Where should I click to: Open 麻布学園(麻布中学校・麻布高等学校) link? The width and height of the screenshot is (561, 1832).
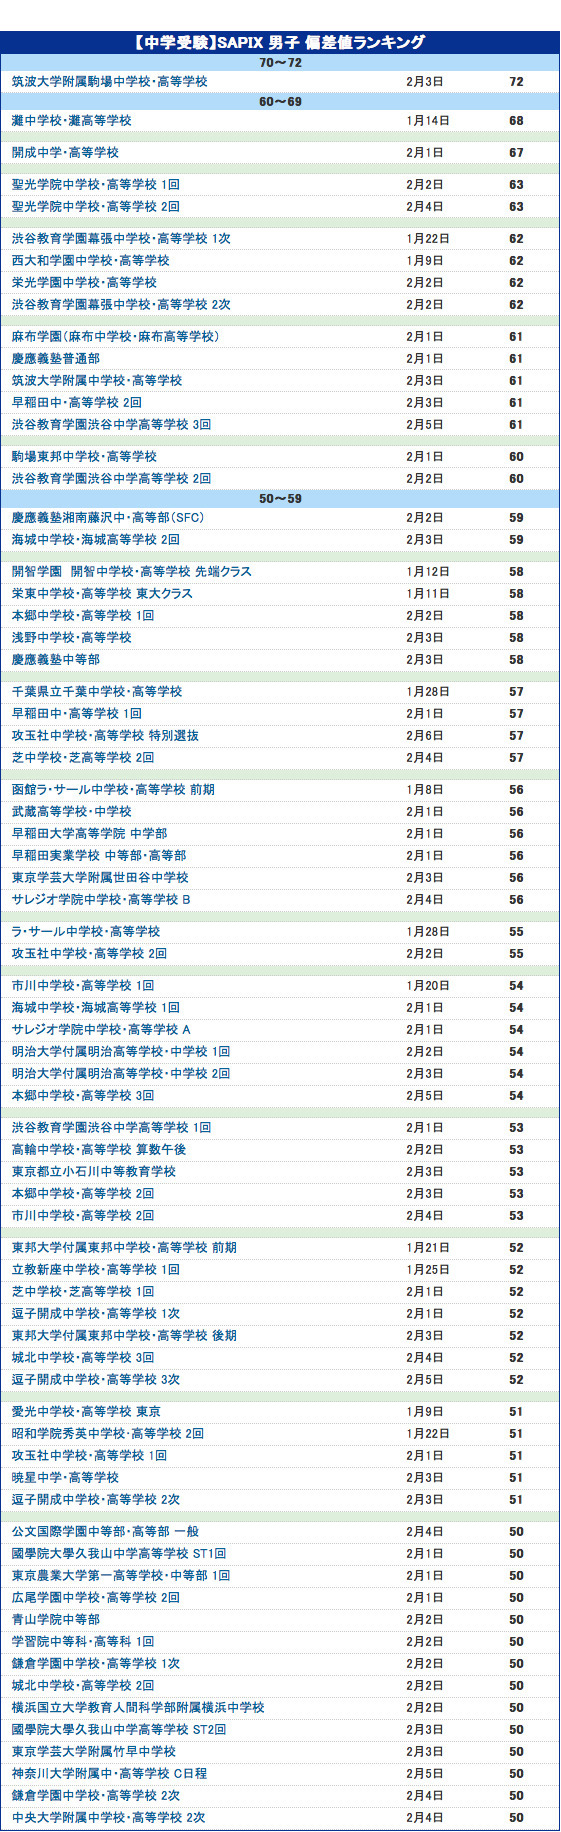(x=116, y=336)
